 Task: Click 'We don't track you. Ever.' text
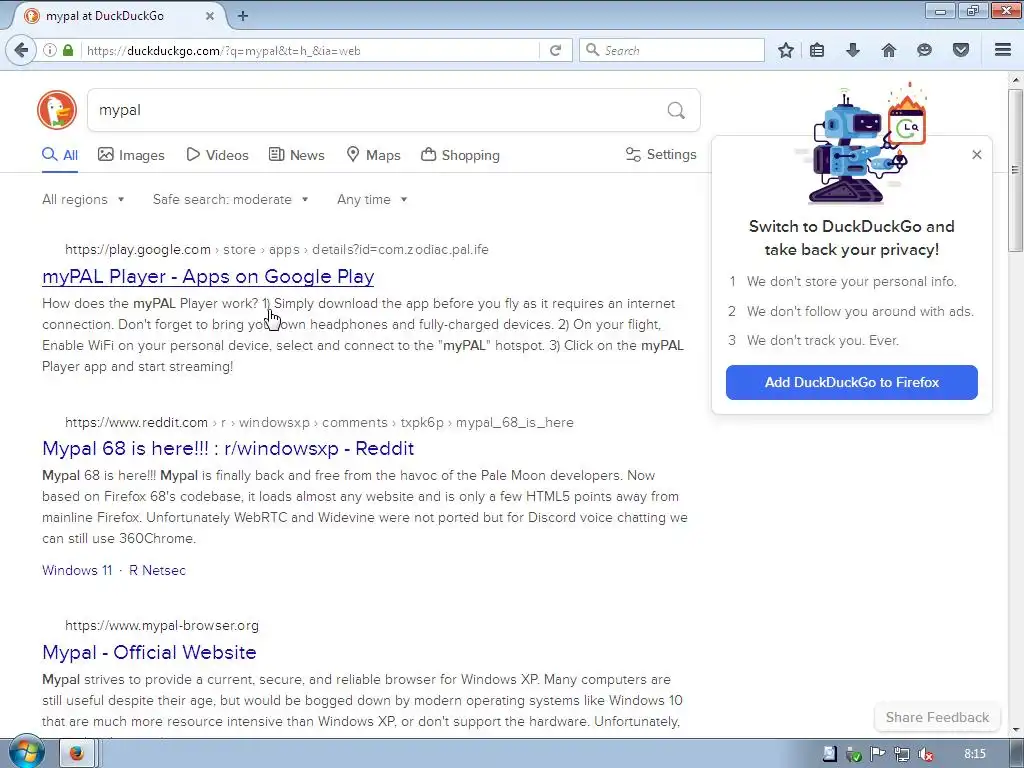pos(823,340)
